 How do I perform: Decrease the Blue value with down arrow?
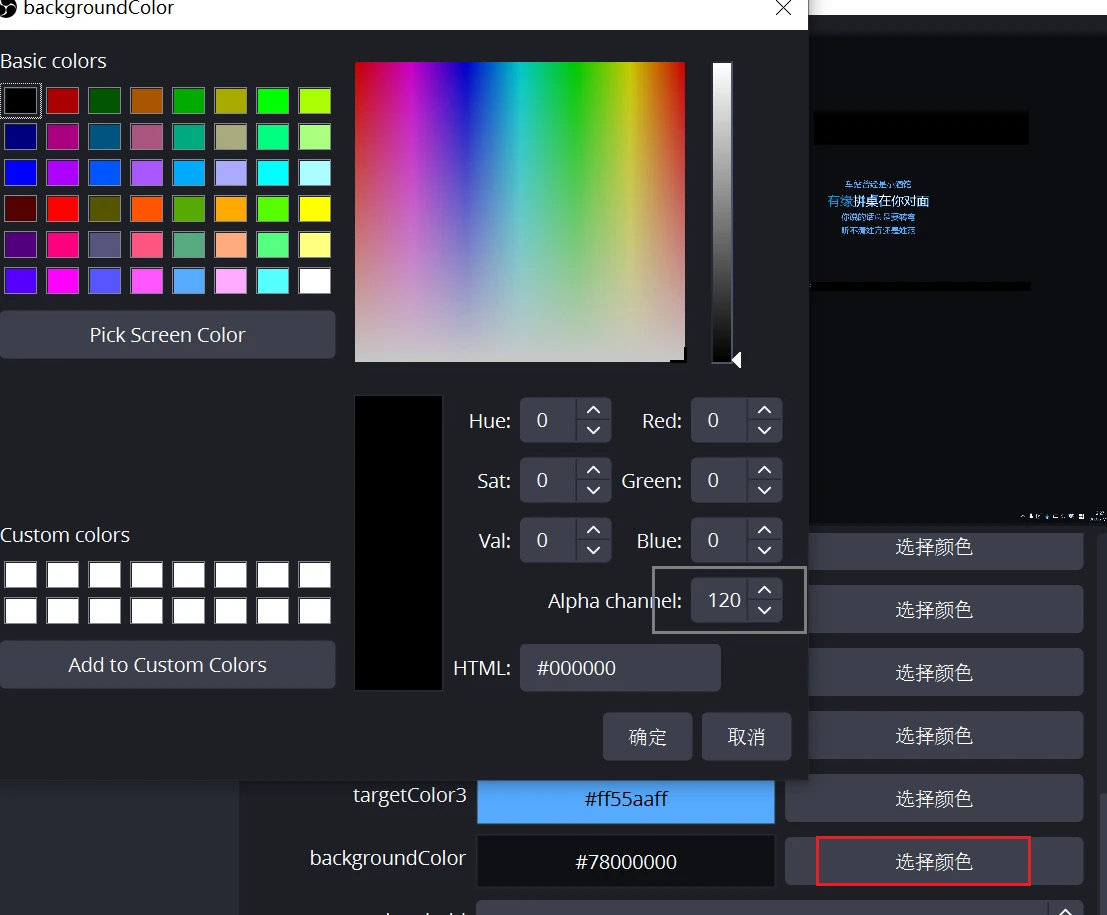click(765, 550)
